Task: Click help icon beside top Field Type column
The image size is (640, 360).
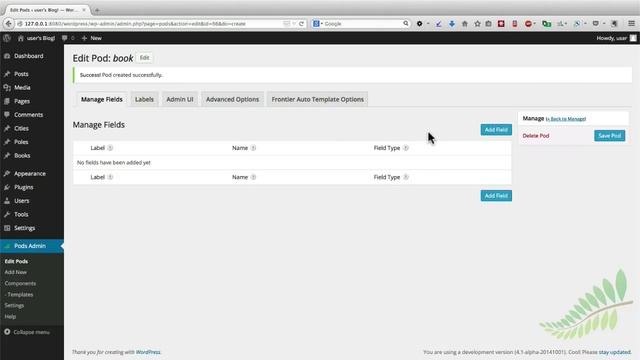Action: tap(406, 148)
